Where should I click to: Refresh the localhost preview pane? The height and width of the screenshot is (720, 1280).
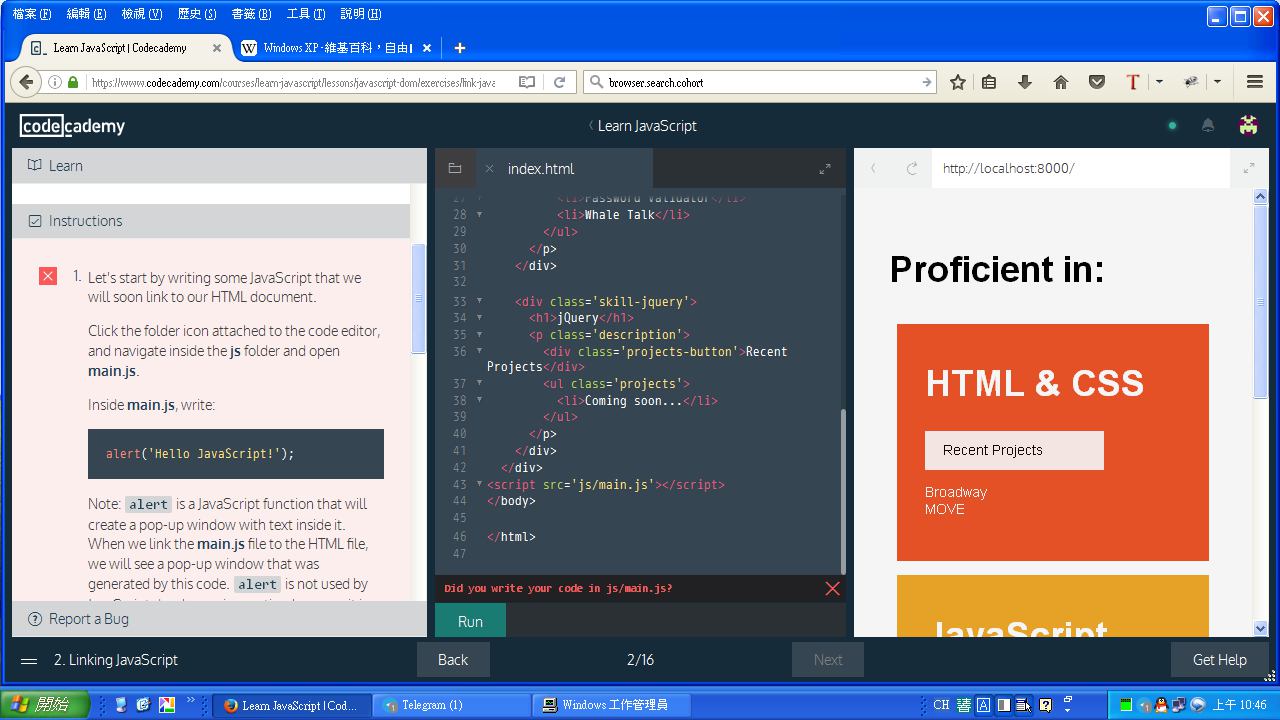pyautogui.click(x=912, y=168)
